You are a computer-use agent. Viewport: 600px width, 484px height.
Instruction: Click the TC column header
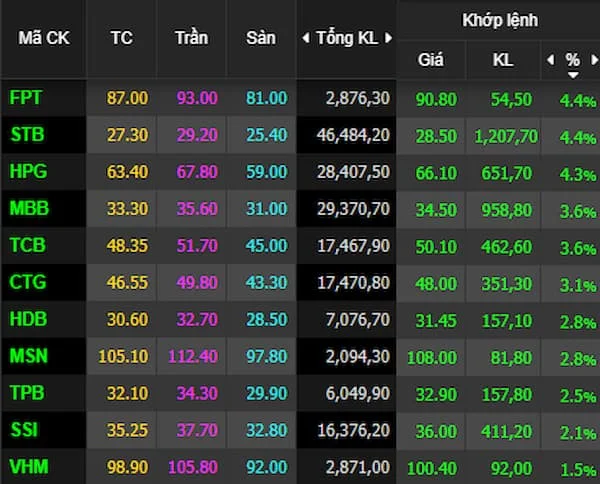[122, 38]
